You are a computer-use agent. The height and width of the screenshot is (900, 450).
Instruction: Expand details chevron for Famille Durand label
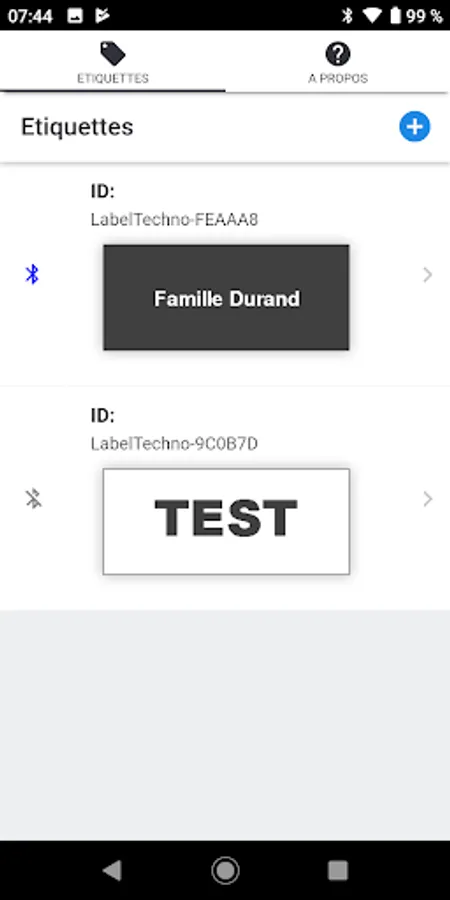[x=427, y=275]
